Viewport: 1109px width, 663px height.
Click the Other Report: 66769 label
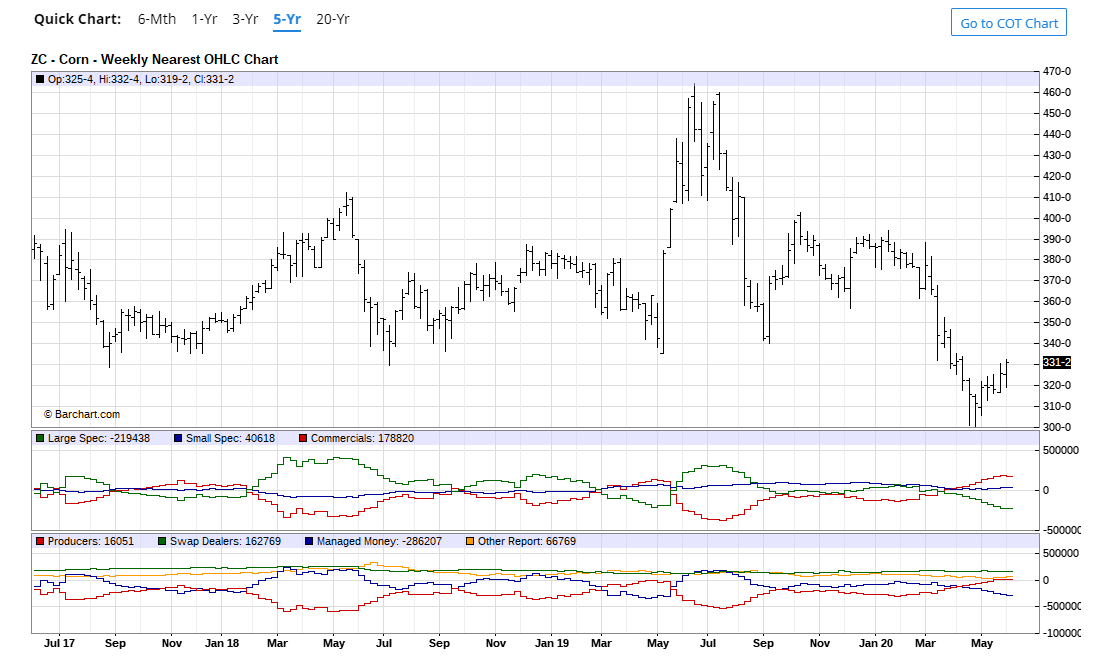pyautogui.click(x=527, y=541)
